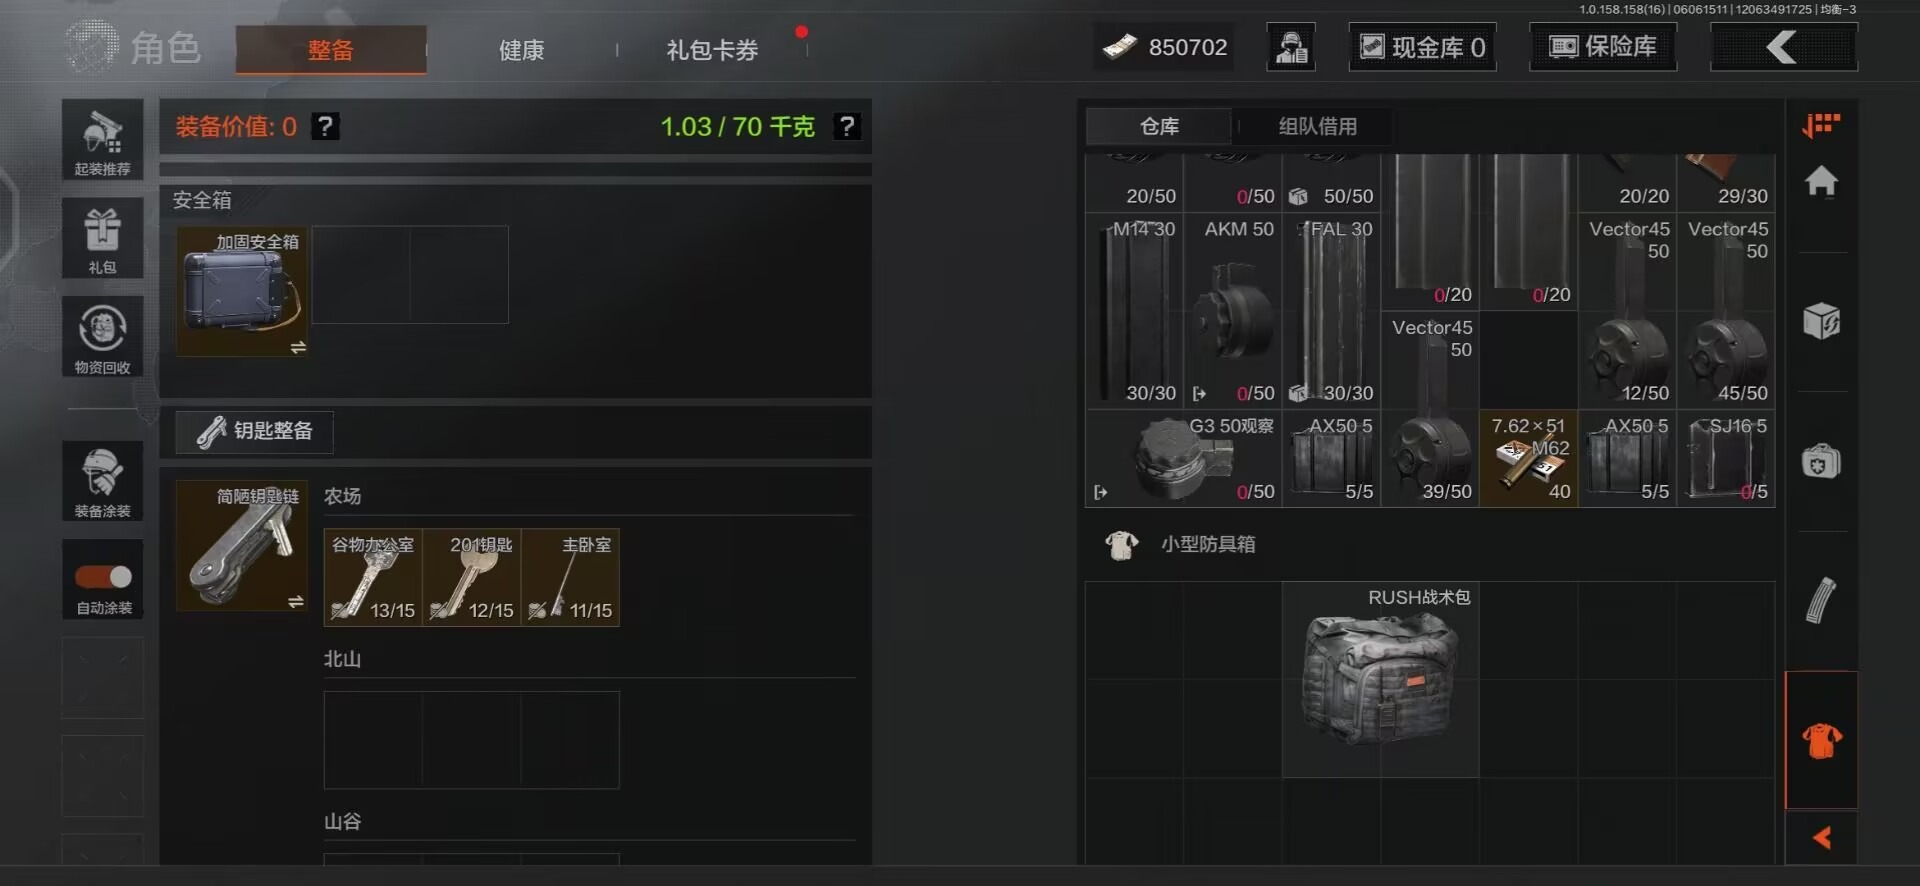
Task: Open the 保险库 vault button
Action: [x=1603, y=47]
